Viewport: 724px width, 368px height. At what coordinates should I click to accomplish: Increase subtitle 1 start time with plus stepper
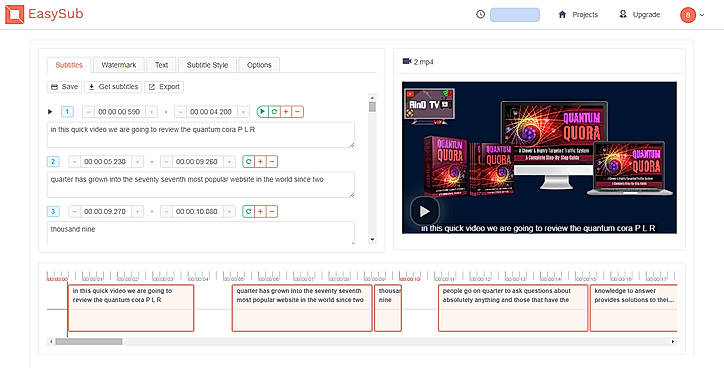151,112
